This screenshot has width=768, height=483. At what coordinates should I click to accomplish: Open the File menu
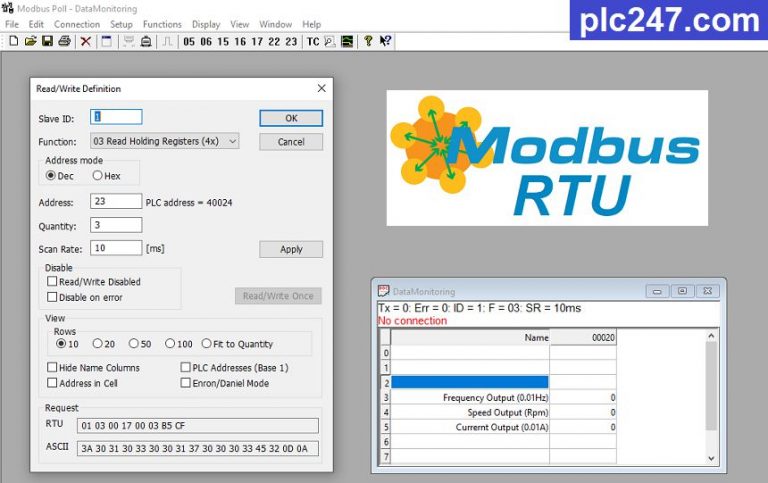12,24
